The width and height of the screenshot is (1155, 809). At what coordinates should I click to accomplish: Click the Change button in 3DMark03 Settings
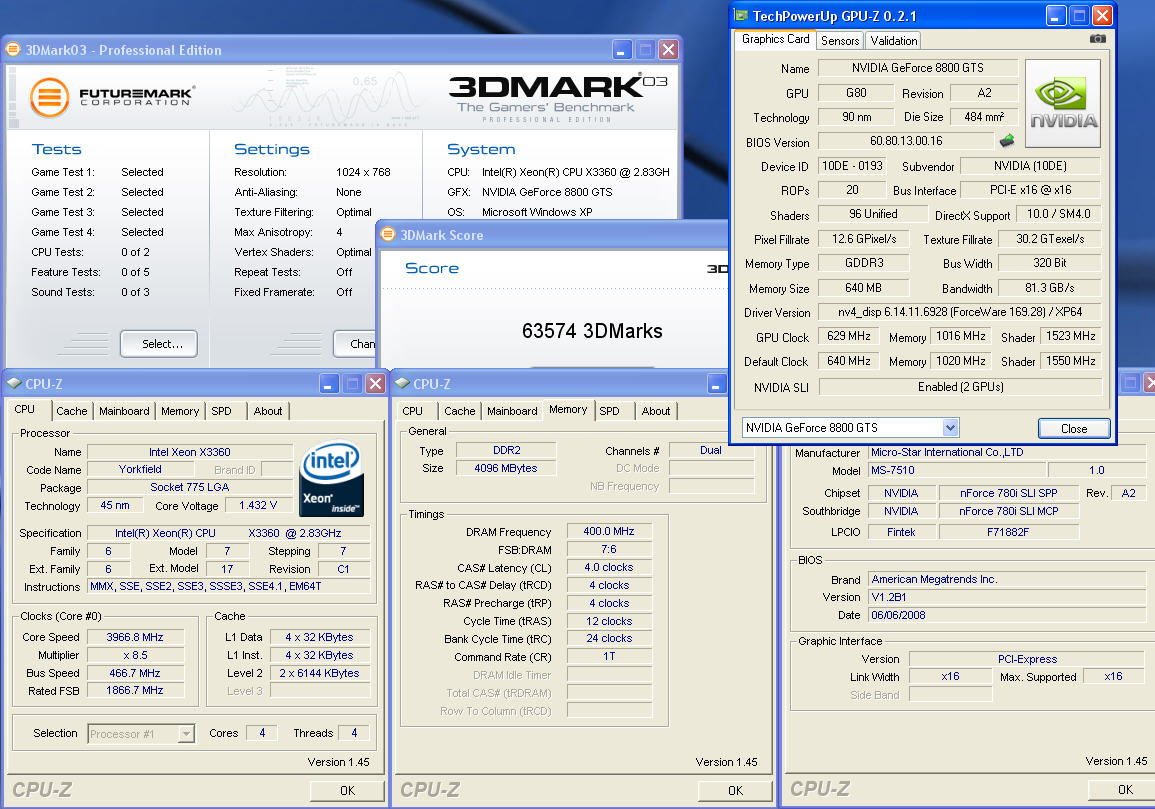point(355,343)
